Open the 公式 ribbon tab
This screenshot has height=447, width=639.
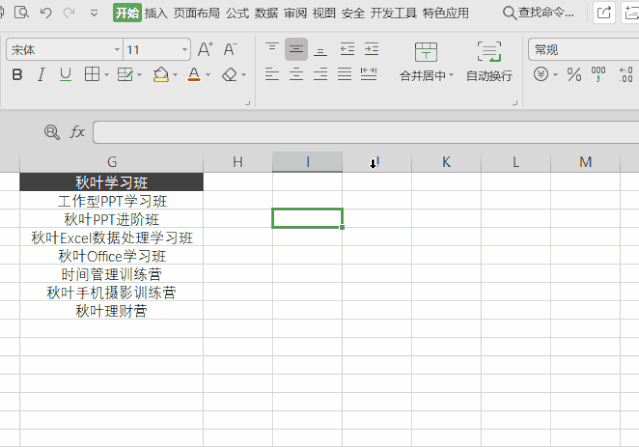[237, 13]
